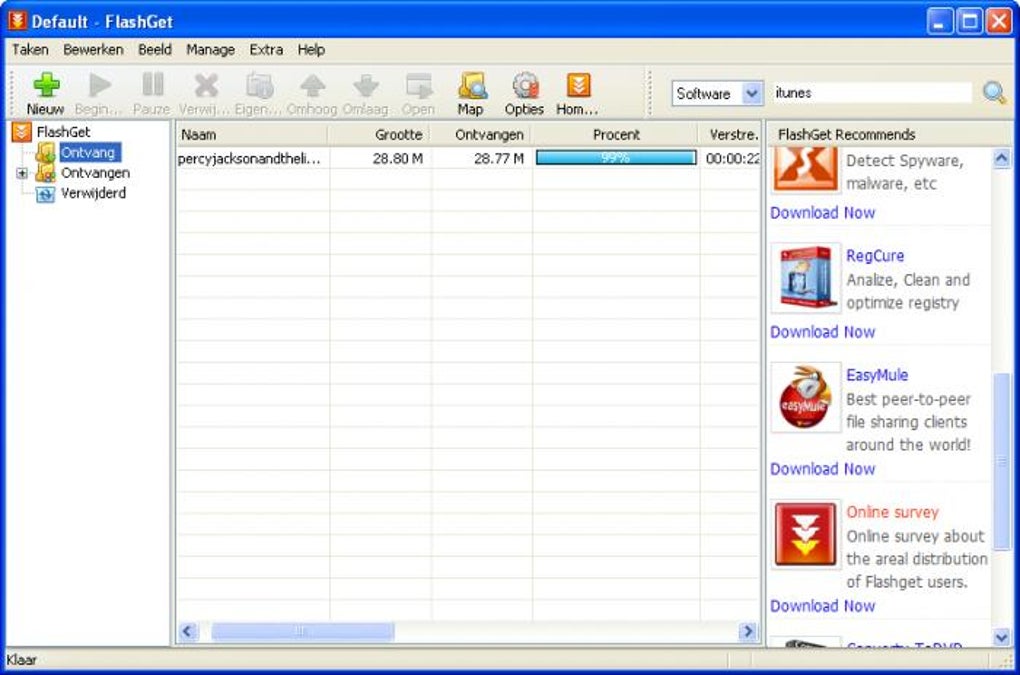Open the Taken menu

30,49
